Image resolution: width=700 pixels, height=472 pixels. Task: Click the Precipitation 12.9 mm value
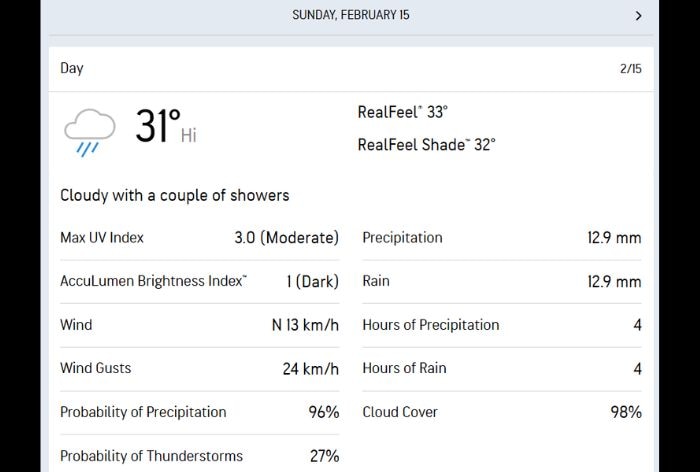click(x=614, y=238)
